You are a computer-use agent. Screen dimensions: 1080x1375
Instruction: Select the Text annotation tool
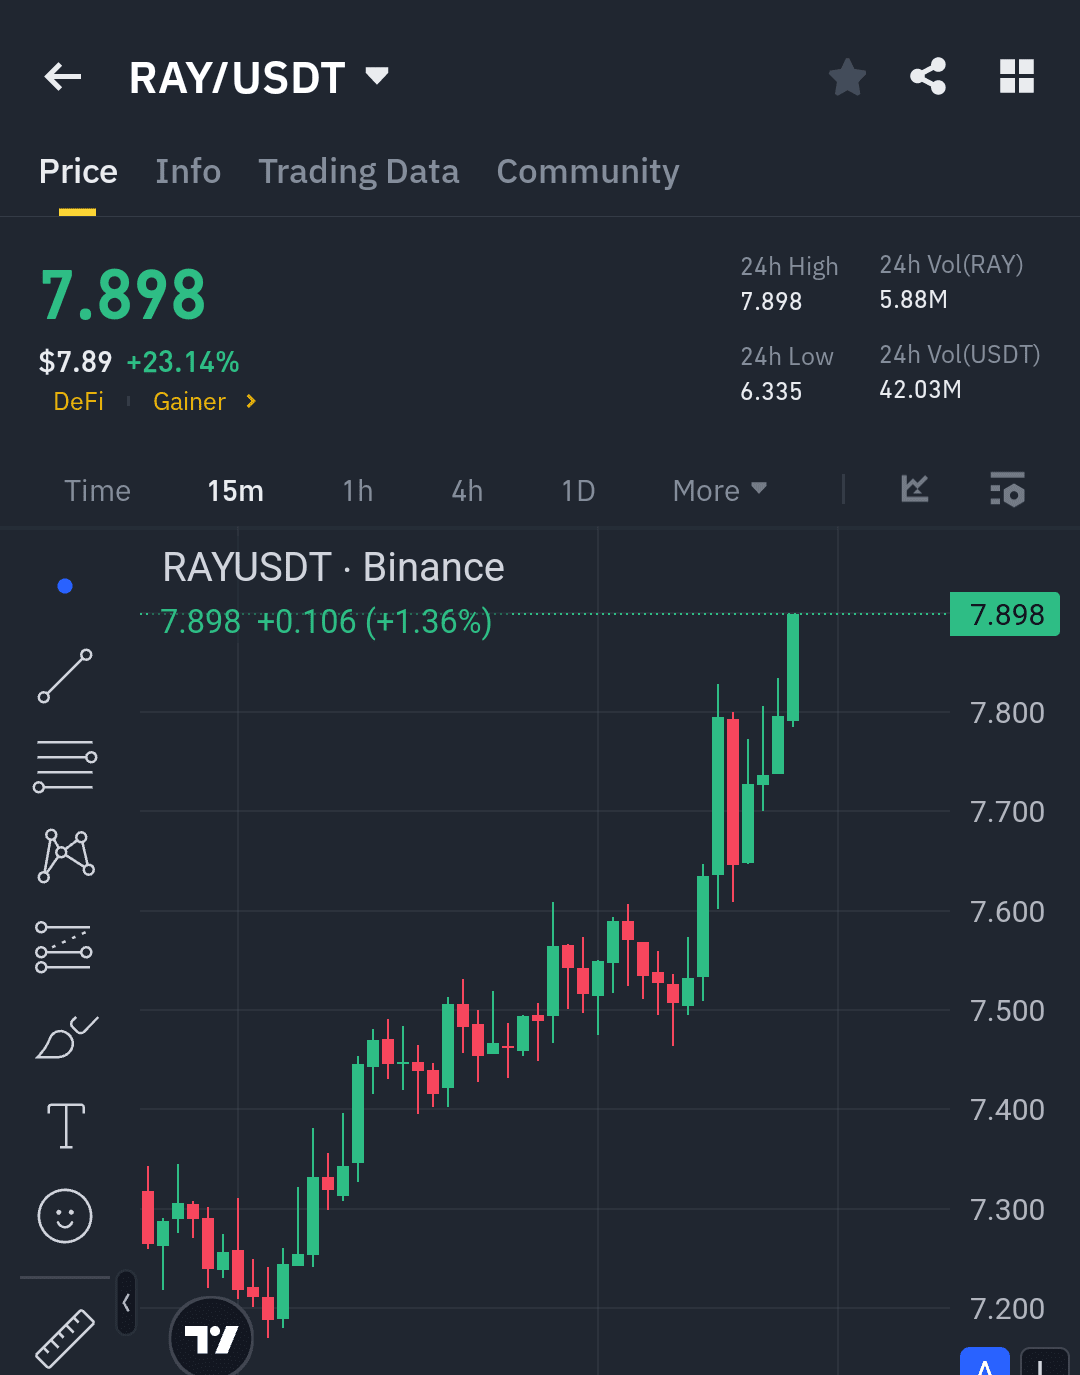pyautogui.click(x=66, y=1126)
